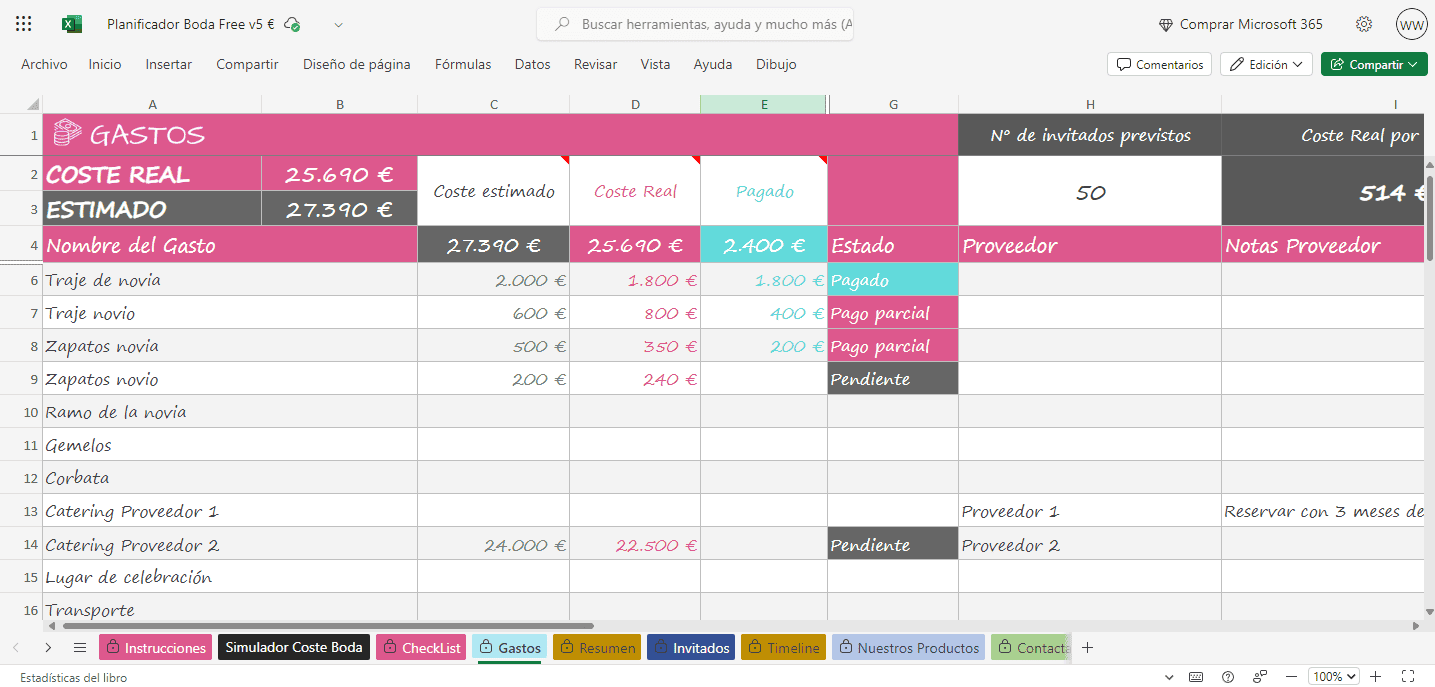Click the Comentarios button
Screen dimensions: 1435x687
1159,64
